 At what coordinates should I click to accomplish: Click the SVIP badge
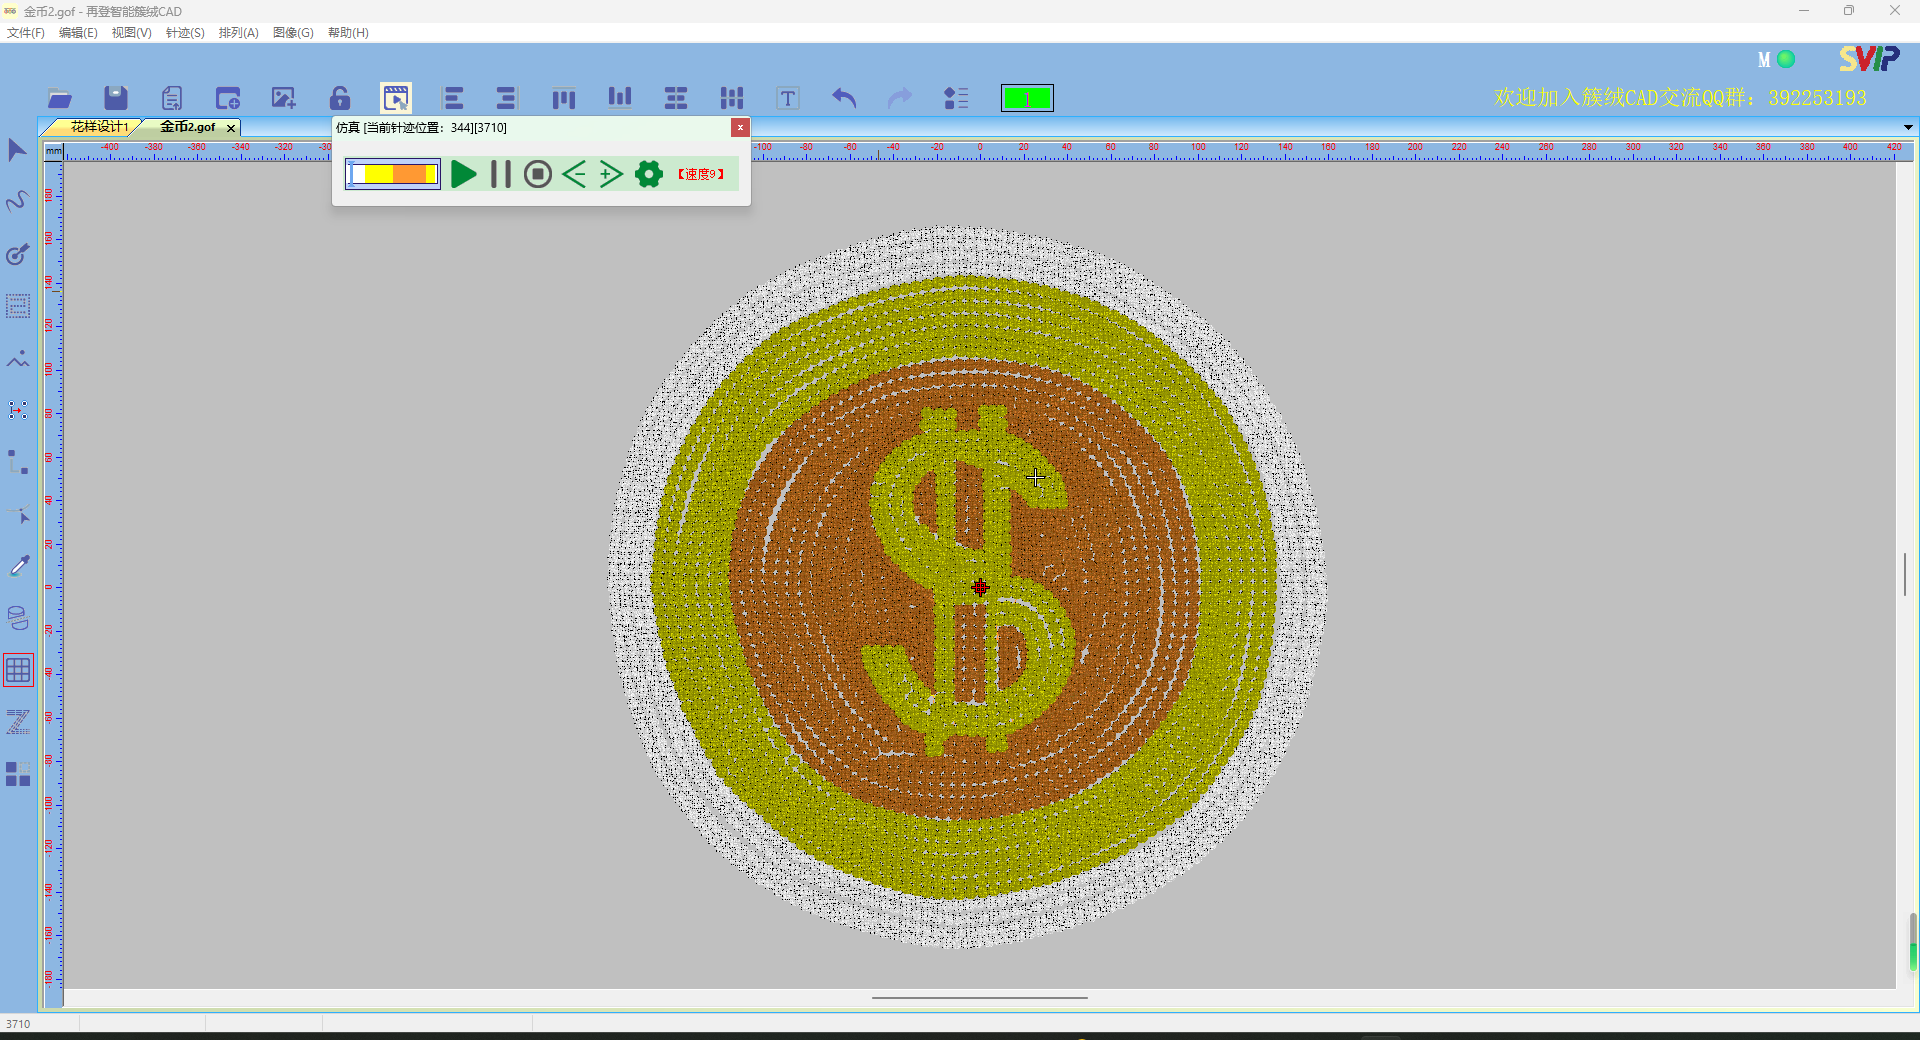[1869, 59]
